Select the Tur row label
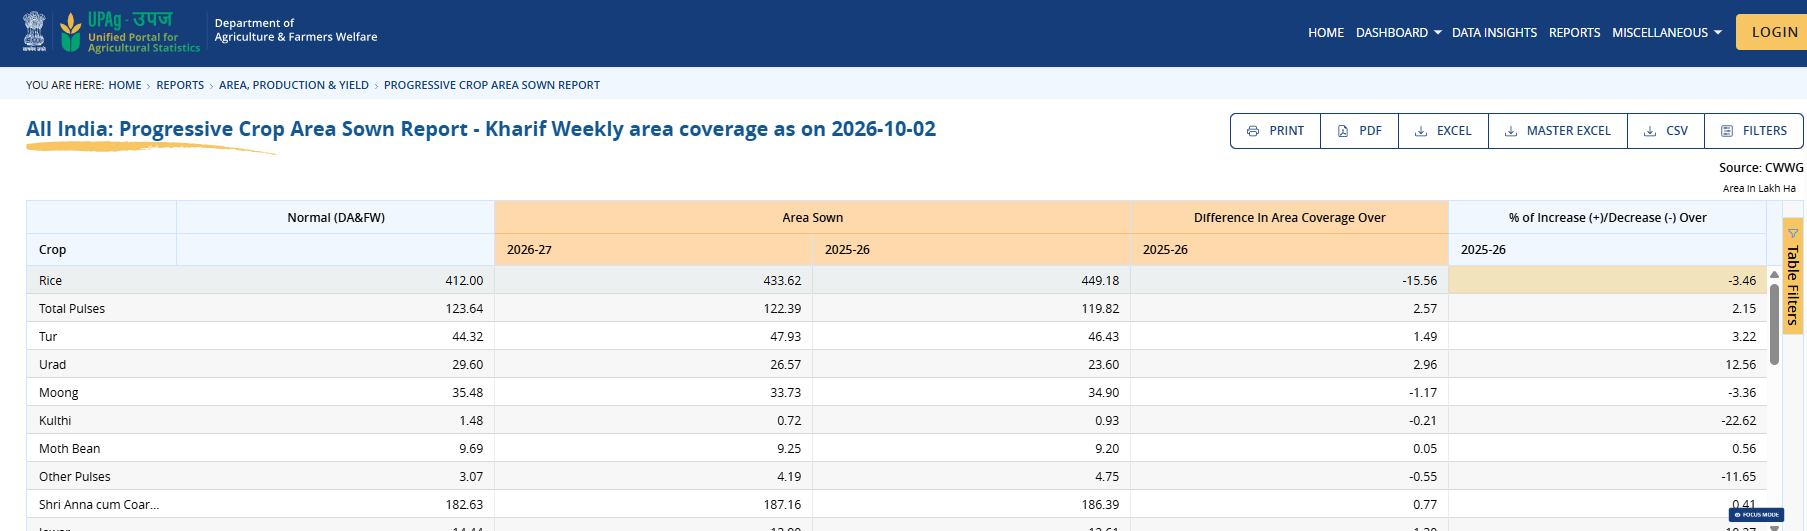Screen dimensions: 1807x531 coord(48,337)
